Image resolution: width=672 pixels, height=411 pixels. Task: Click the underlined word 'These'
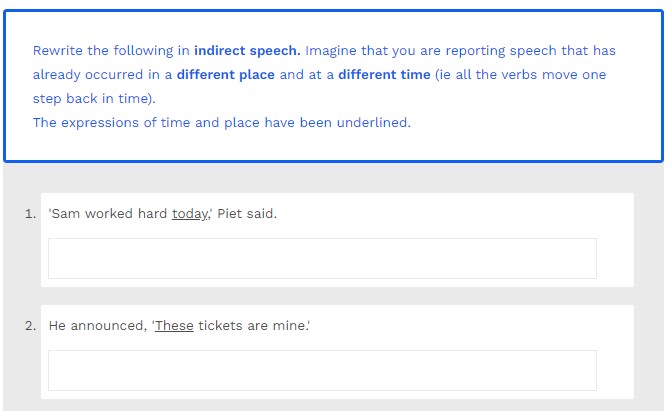tap(174, 326)
